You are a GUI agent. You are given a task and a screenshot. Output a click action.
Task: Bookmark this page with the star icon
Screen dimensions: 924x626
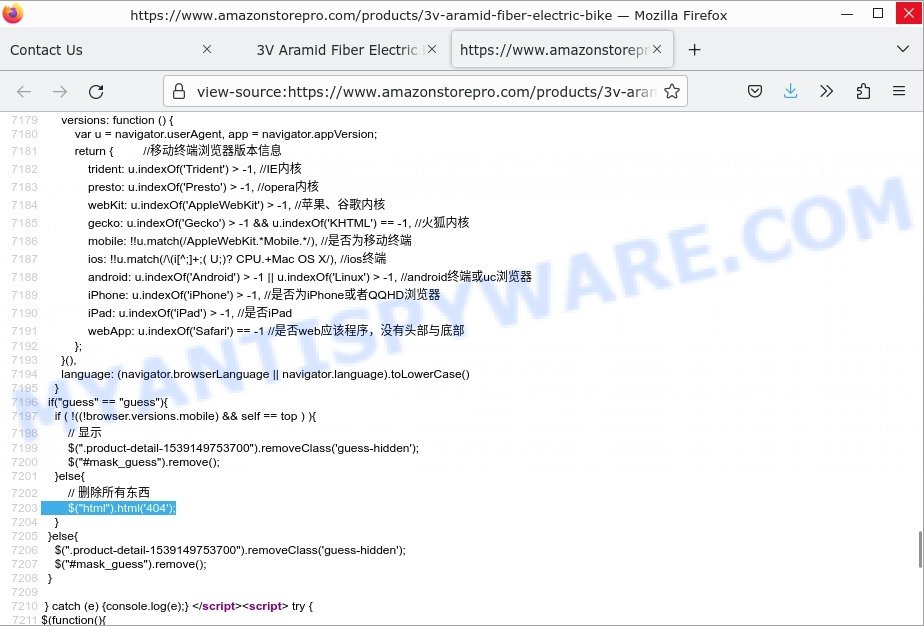[x=672, y=91]
